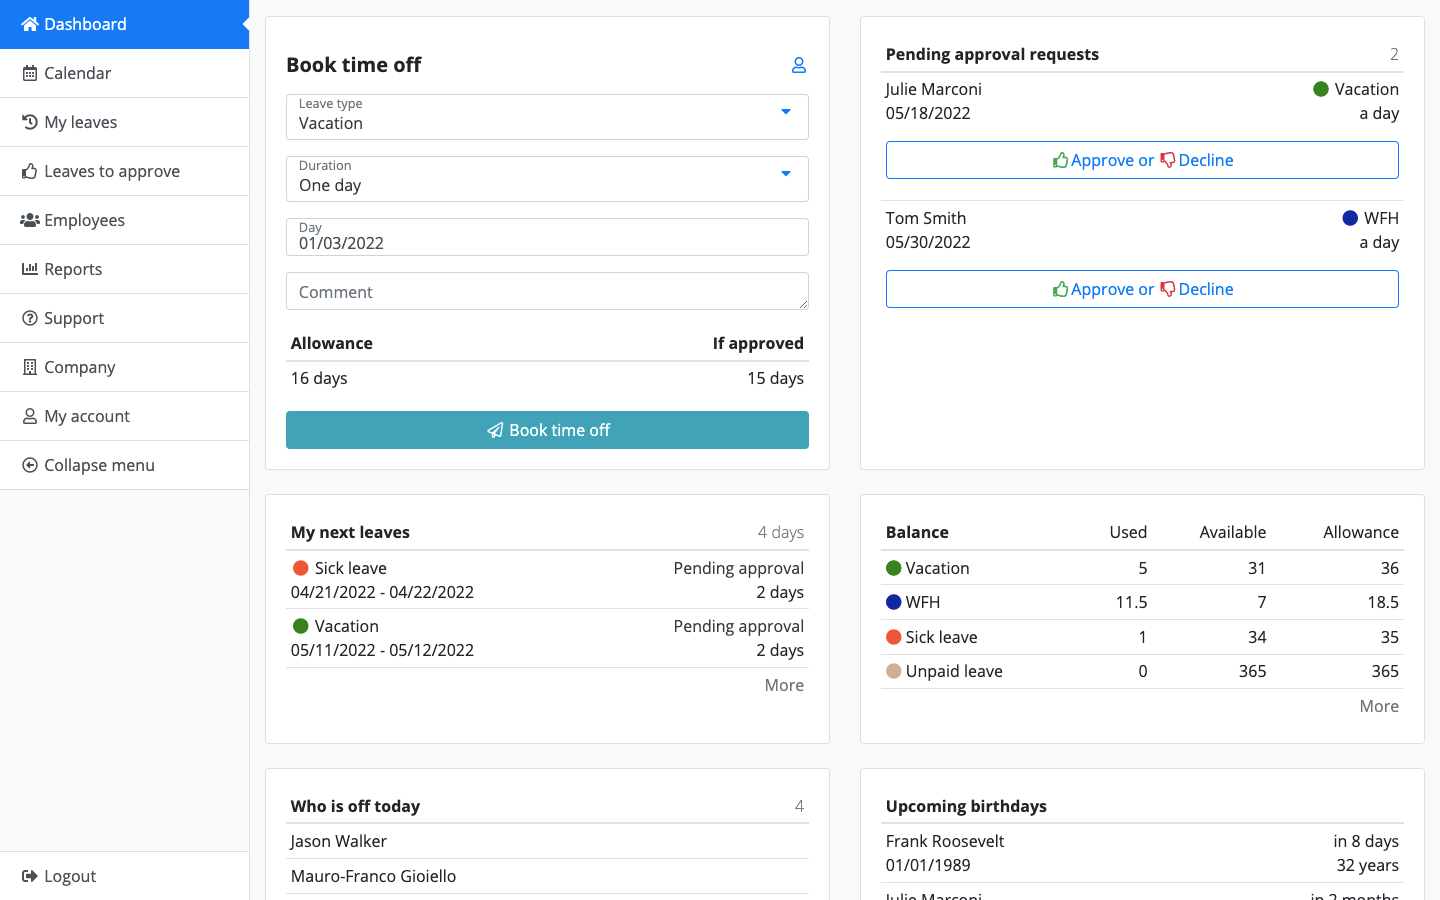Click the Day date field
Image resolution: width=1440 pixels, height=900 pixels.
(x=547, y=237)
